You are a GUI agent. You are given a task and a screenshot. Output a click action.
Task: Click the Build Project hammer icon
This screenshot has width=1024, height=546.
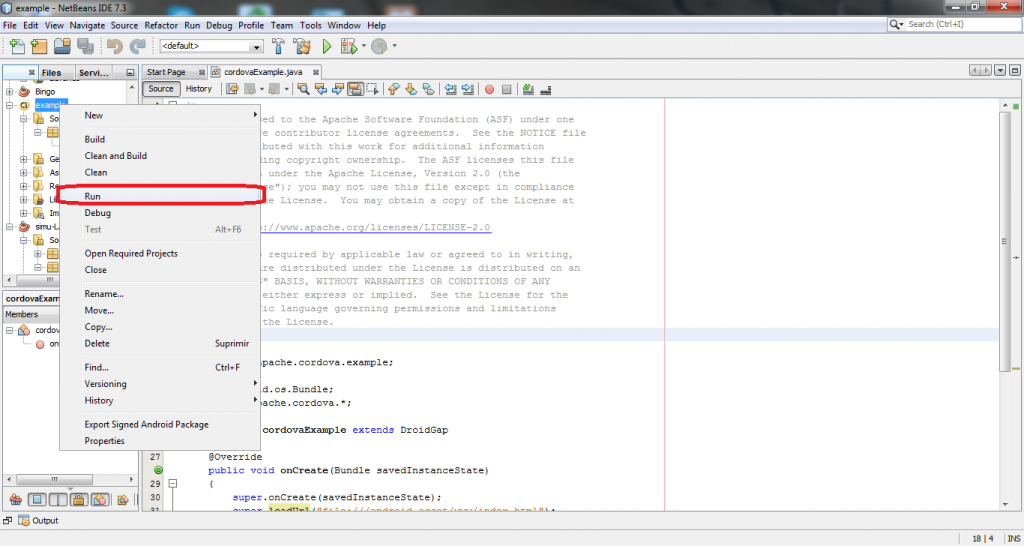(279, 46)
